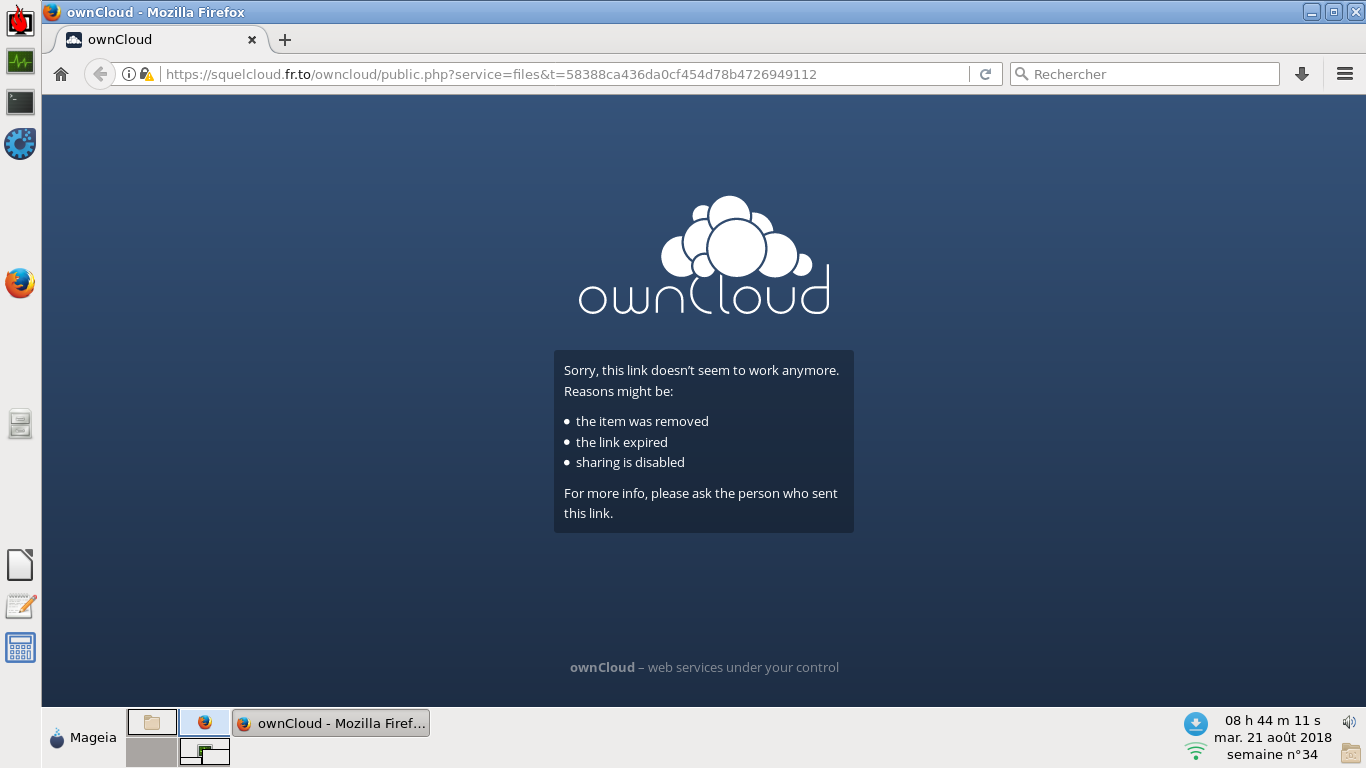Open Firefox's hamburger menu
1366x768 pixels.
(x=1345, y=73)
